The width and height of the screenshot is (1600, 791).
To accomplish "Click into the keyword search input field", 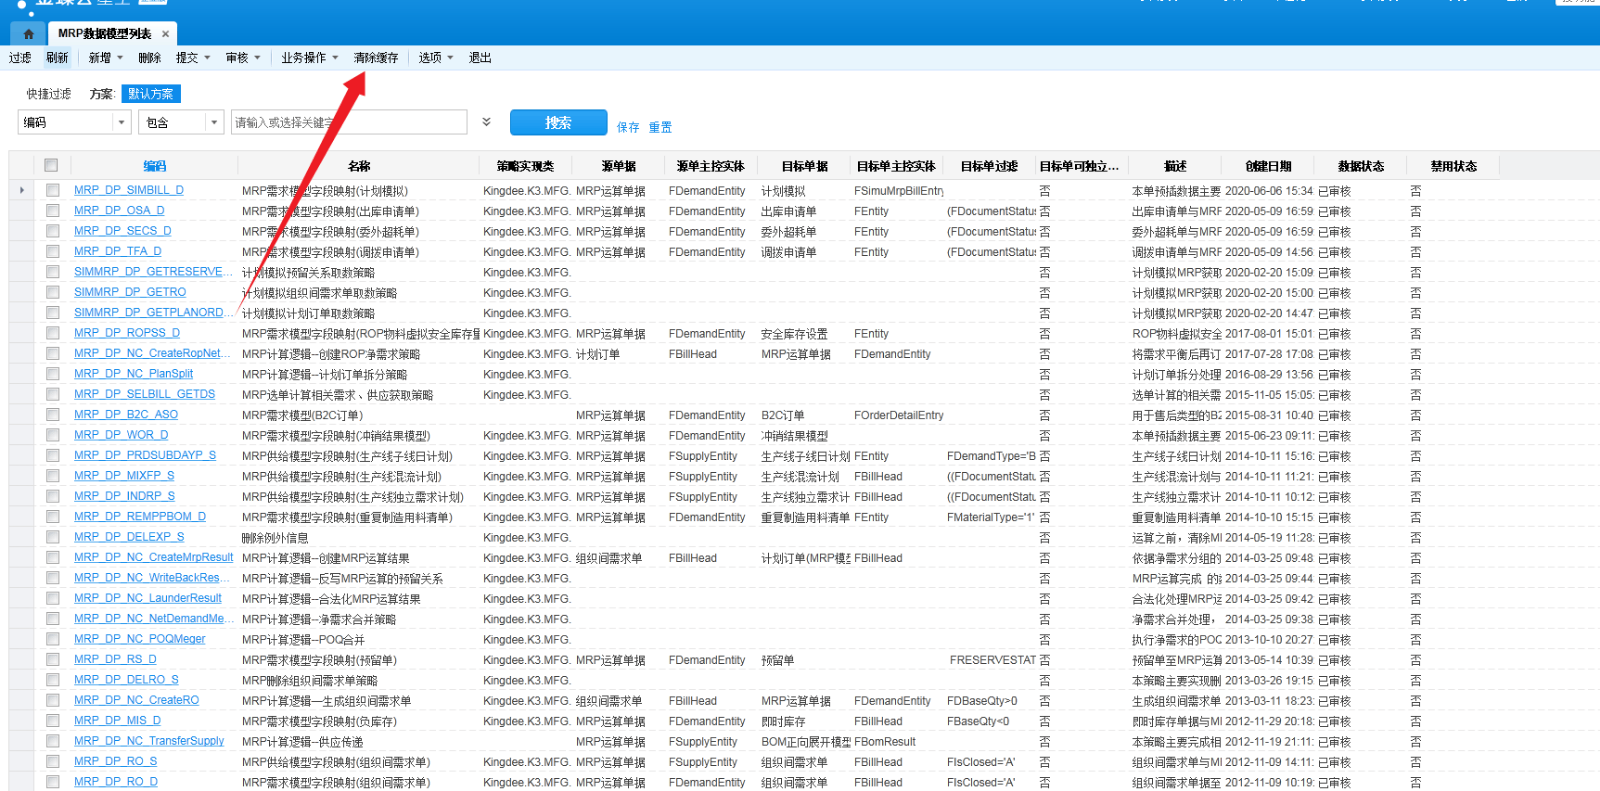I will (x=348, y=122).
